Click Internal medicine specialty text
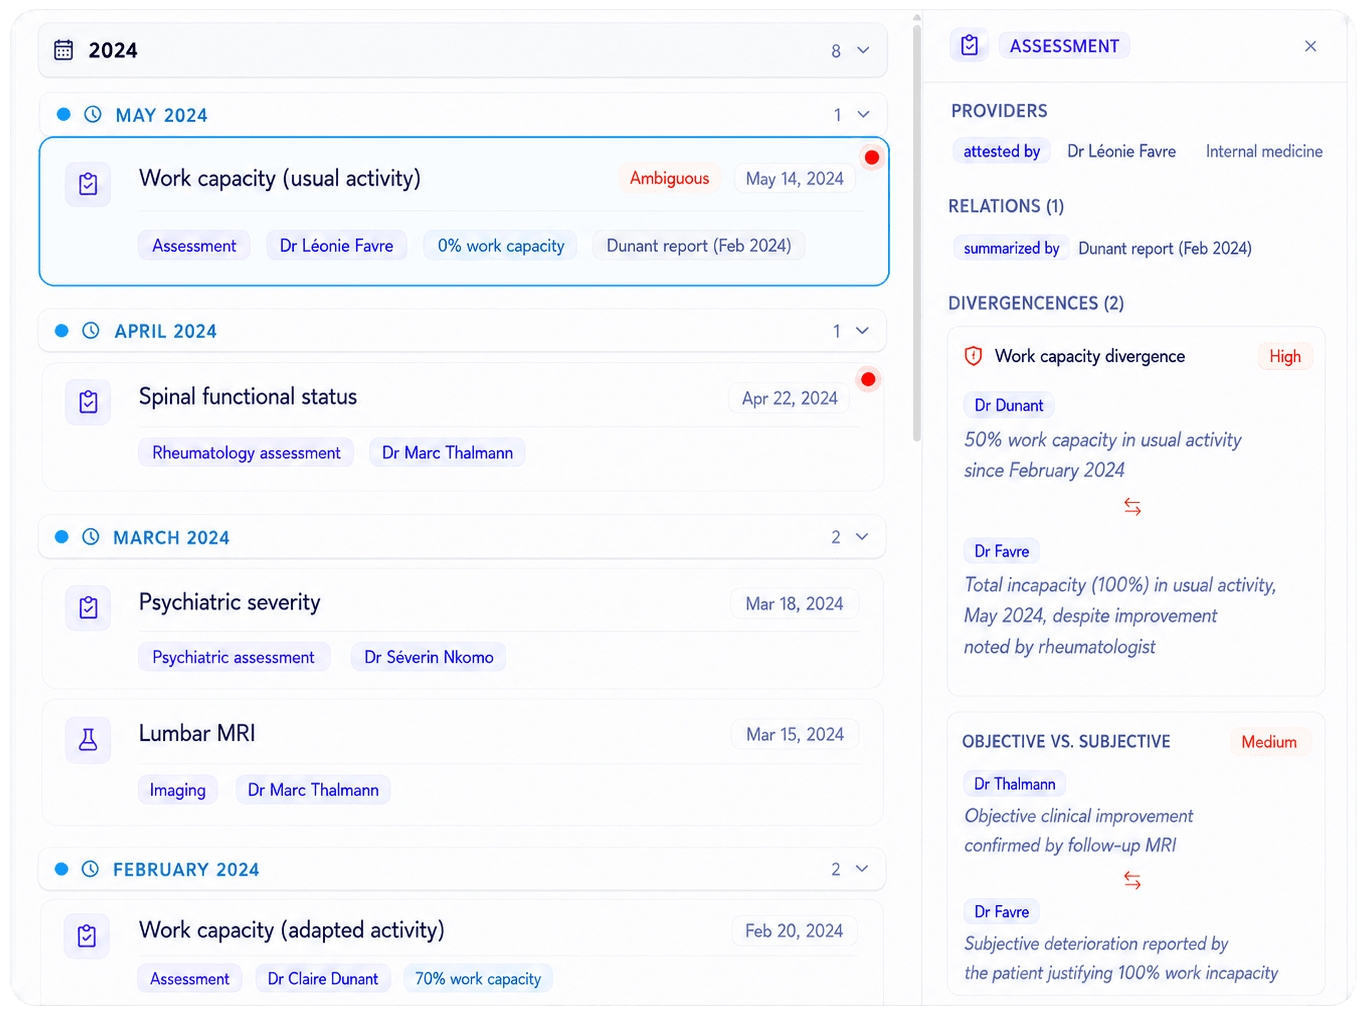The width and height of the screenshot is (1367, 1016). (1264, 151)
